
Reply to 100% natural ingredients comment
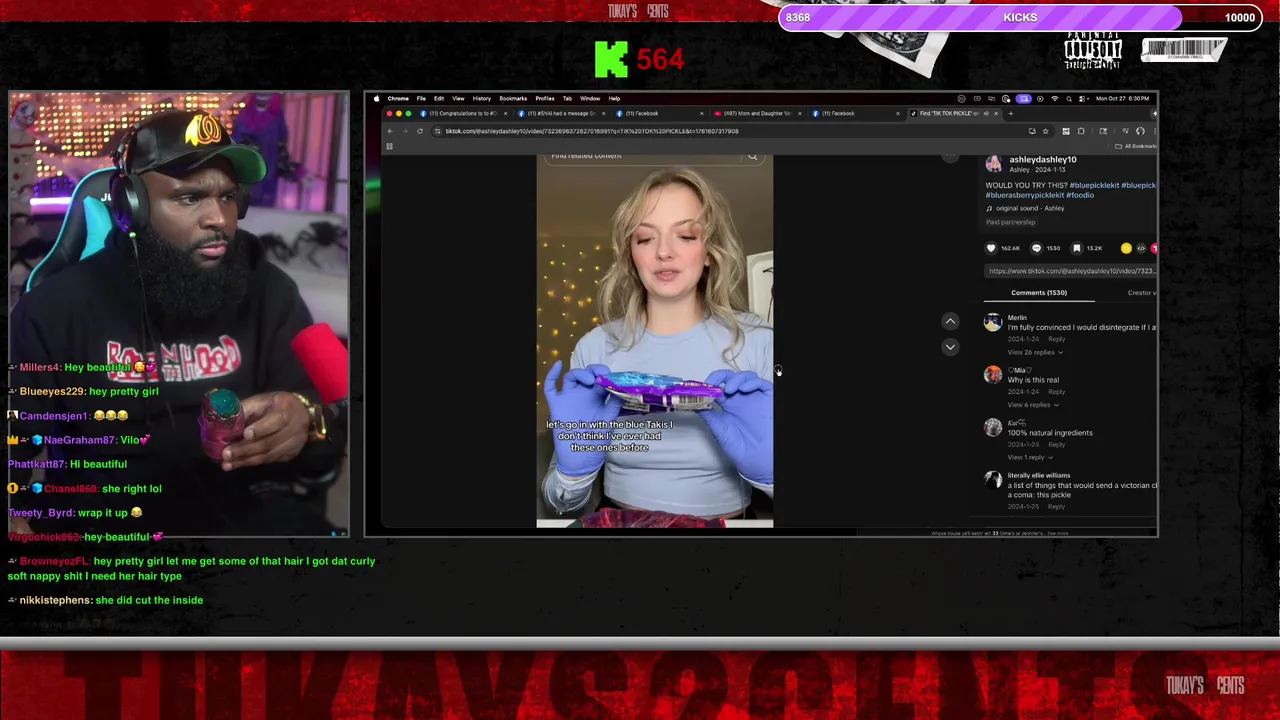coord(1056,444)
